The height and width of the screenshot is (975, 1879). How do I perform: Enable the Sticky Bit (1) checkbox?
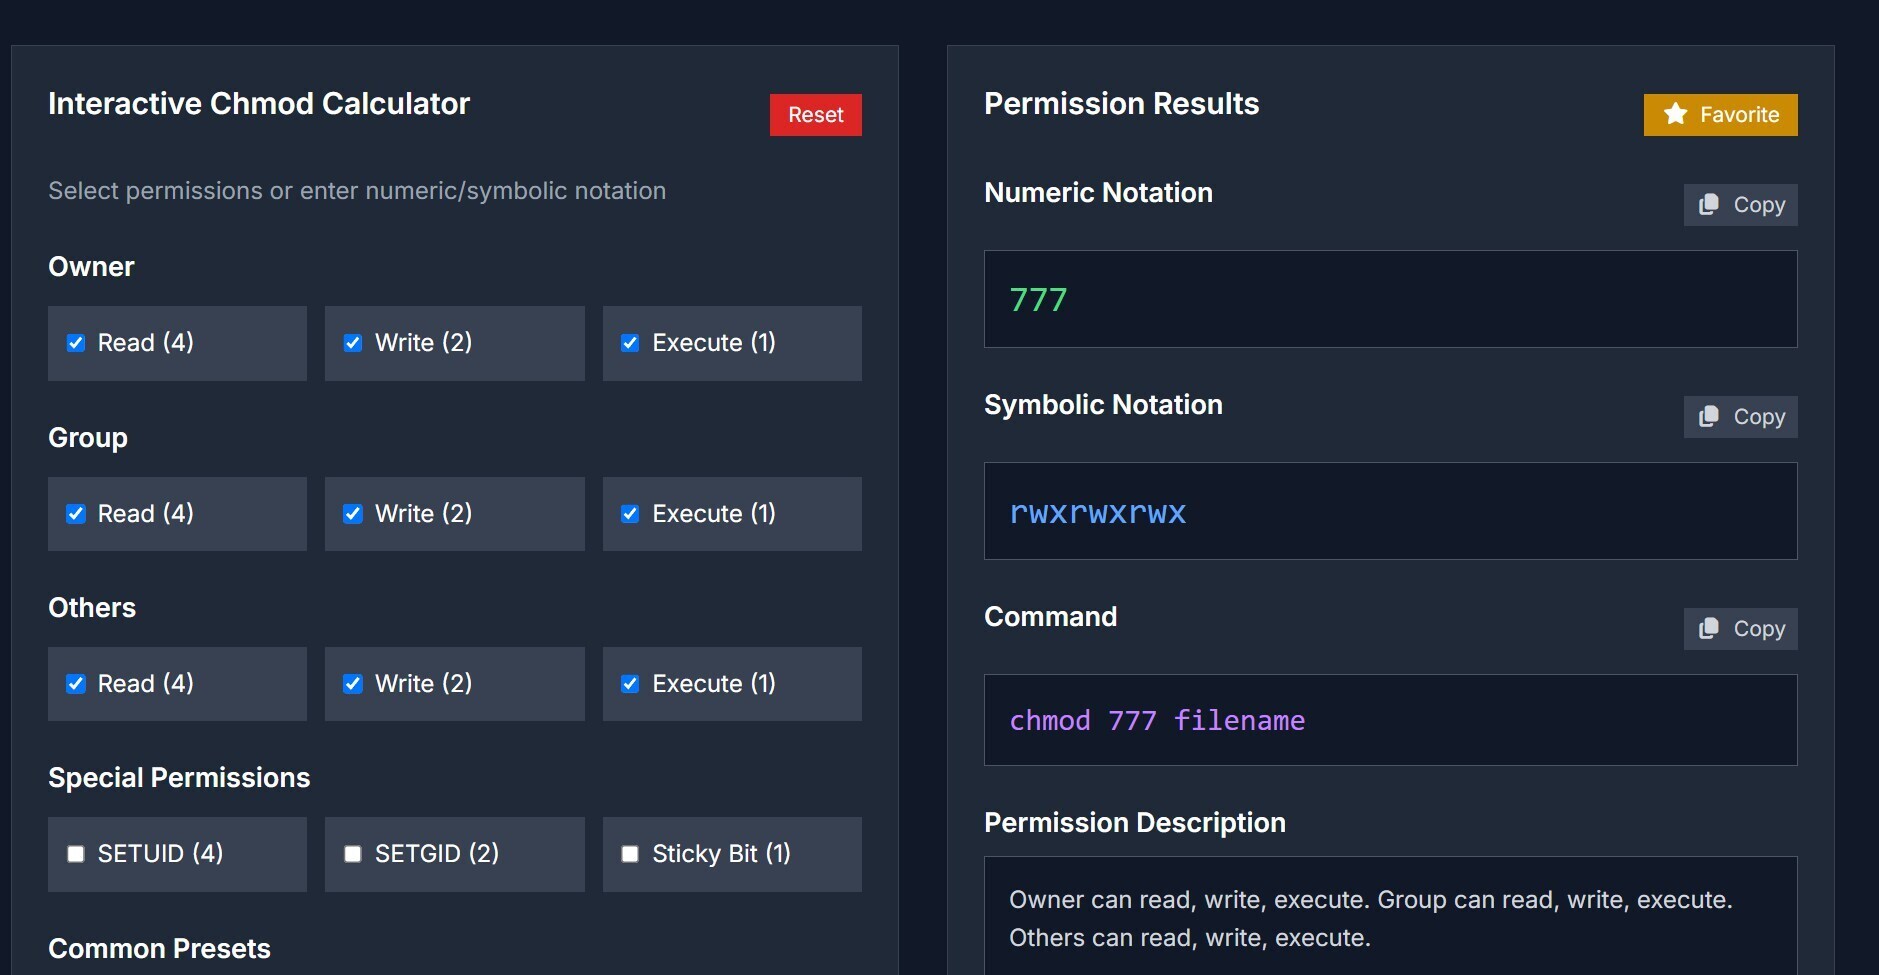[630, 854]
